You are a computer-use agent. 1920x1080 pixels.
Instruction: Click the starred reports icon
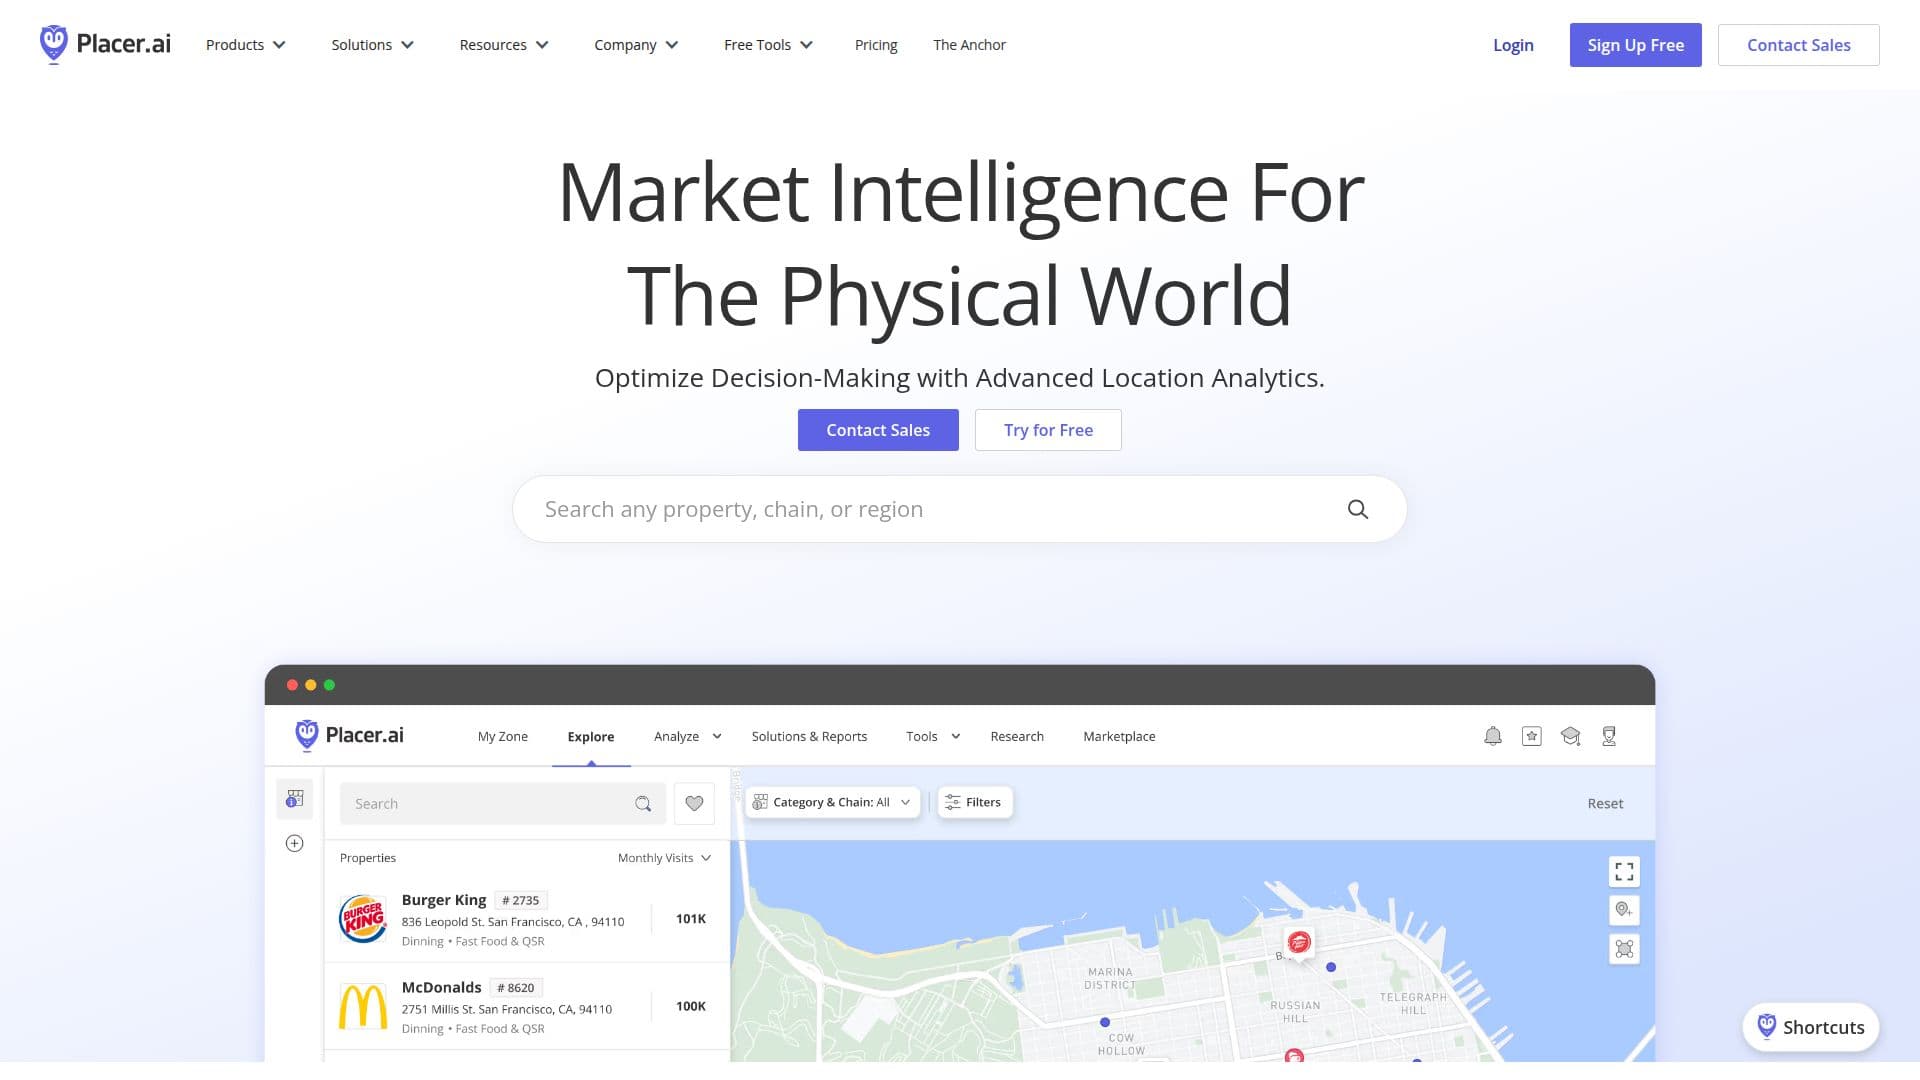point(1531,736)
